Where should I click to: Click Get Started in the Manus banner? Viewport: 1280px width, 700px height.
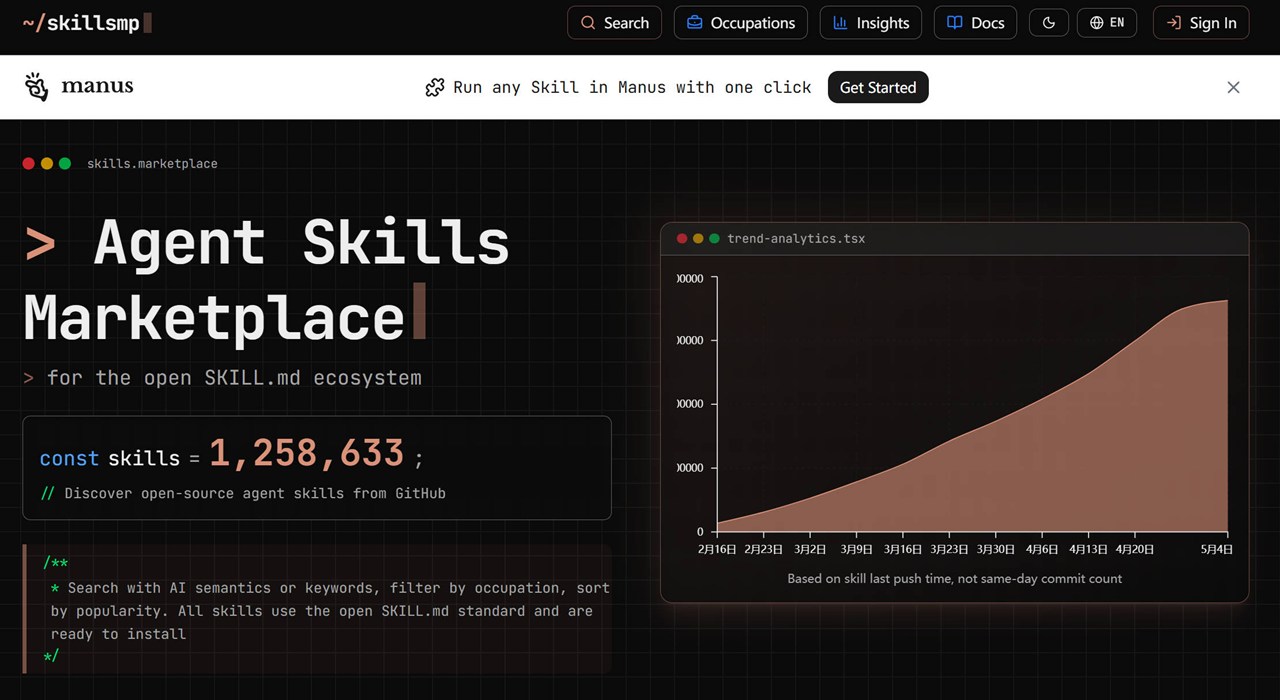point(878,87)
